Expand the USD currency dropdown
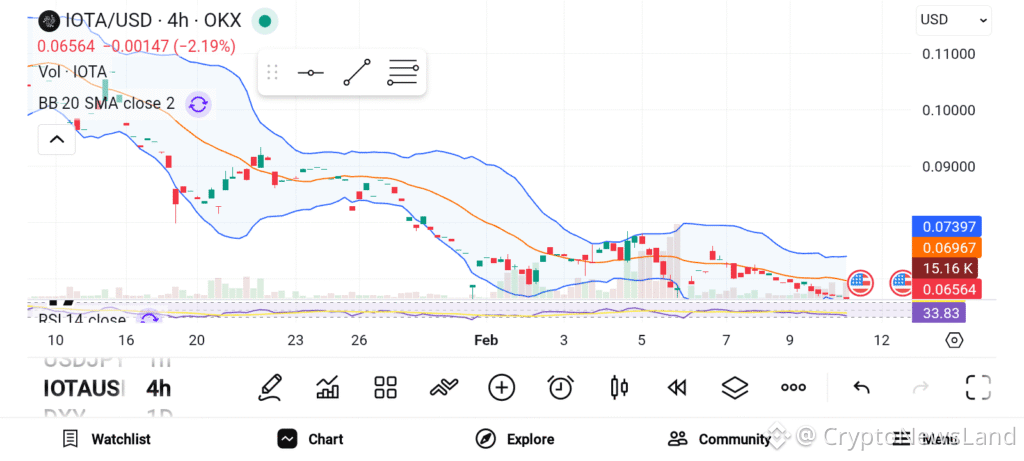Image resolution: width=1024 pixels, height=461 pixels. 953,20
